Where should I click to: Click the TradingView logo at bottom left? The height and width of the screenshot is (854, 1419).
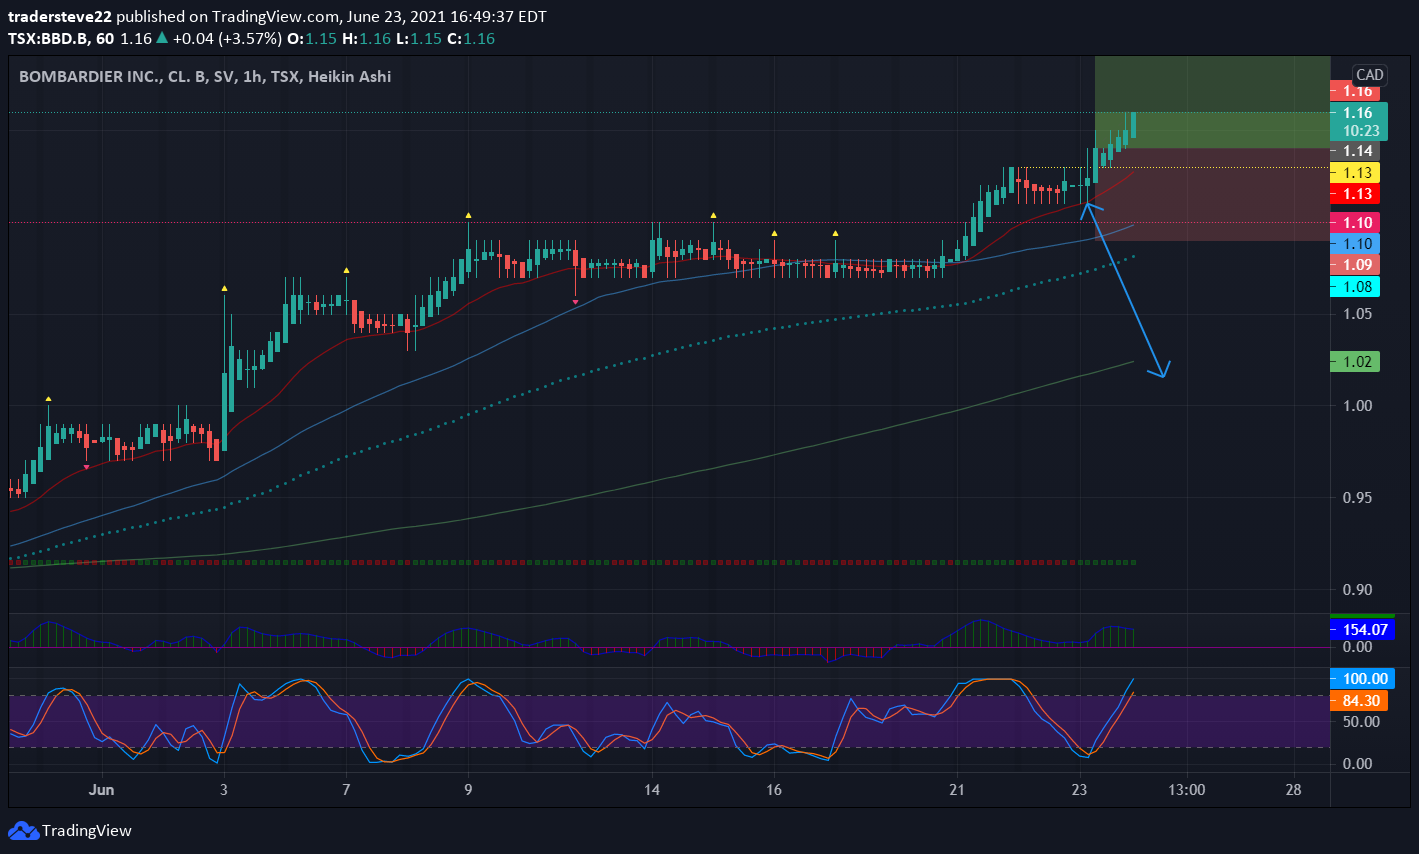[x=70, y=830]
